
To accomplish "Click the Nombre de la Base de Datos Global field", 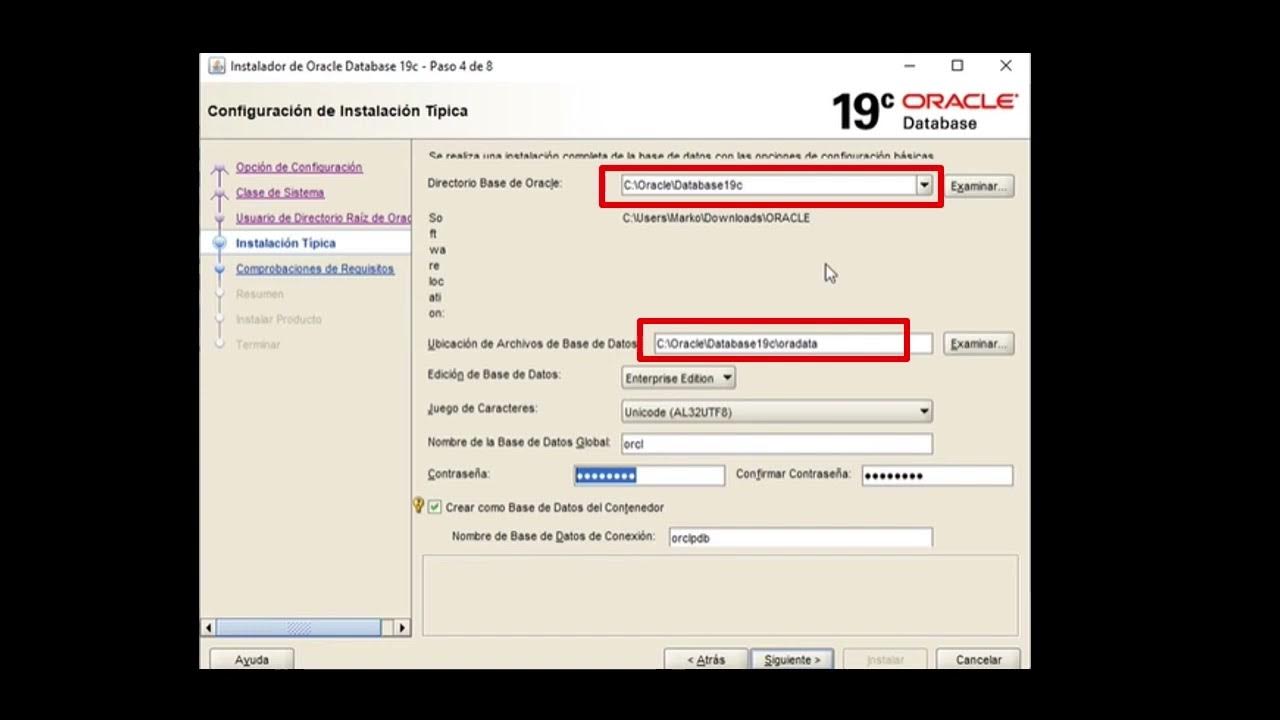I will coord(777,443).
